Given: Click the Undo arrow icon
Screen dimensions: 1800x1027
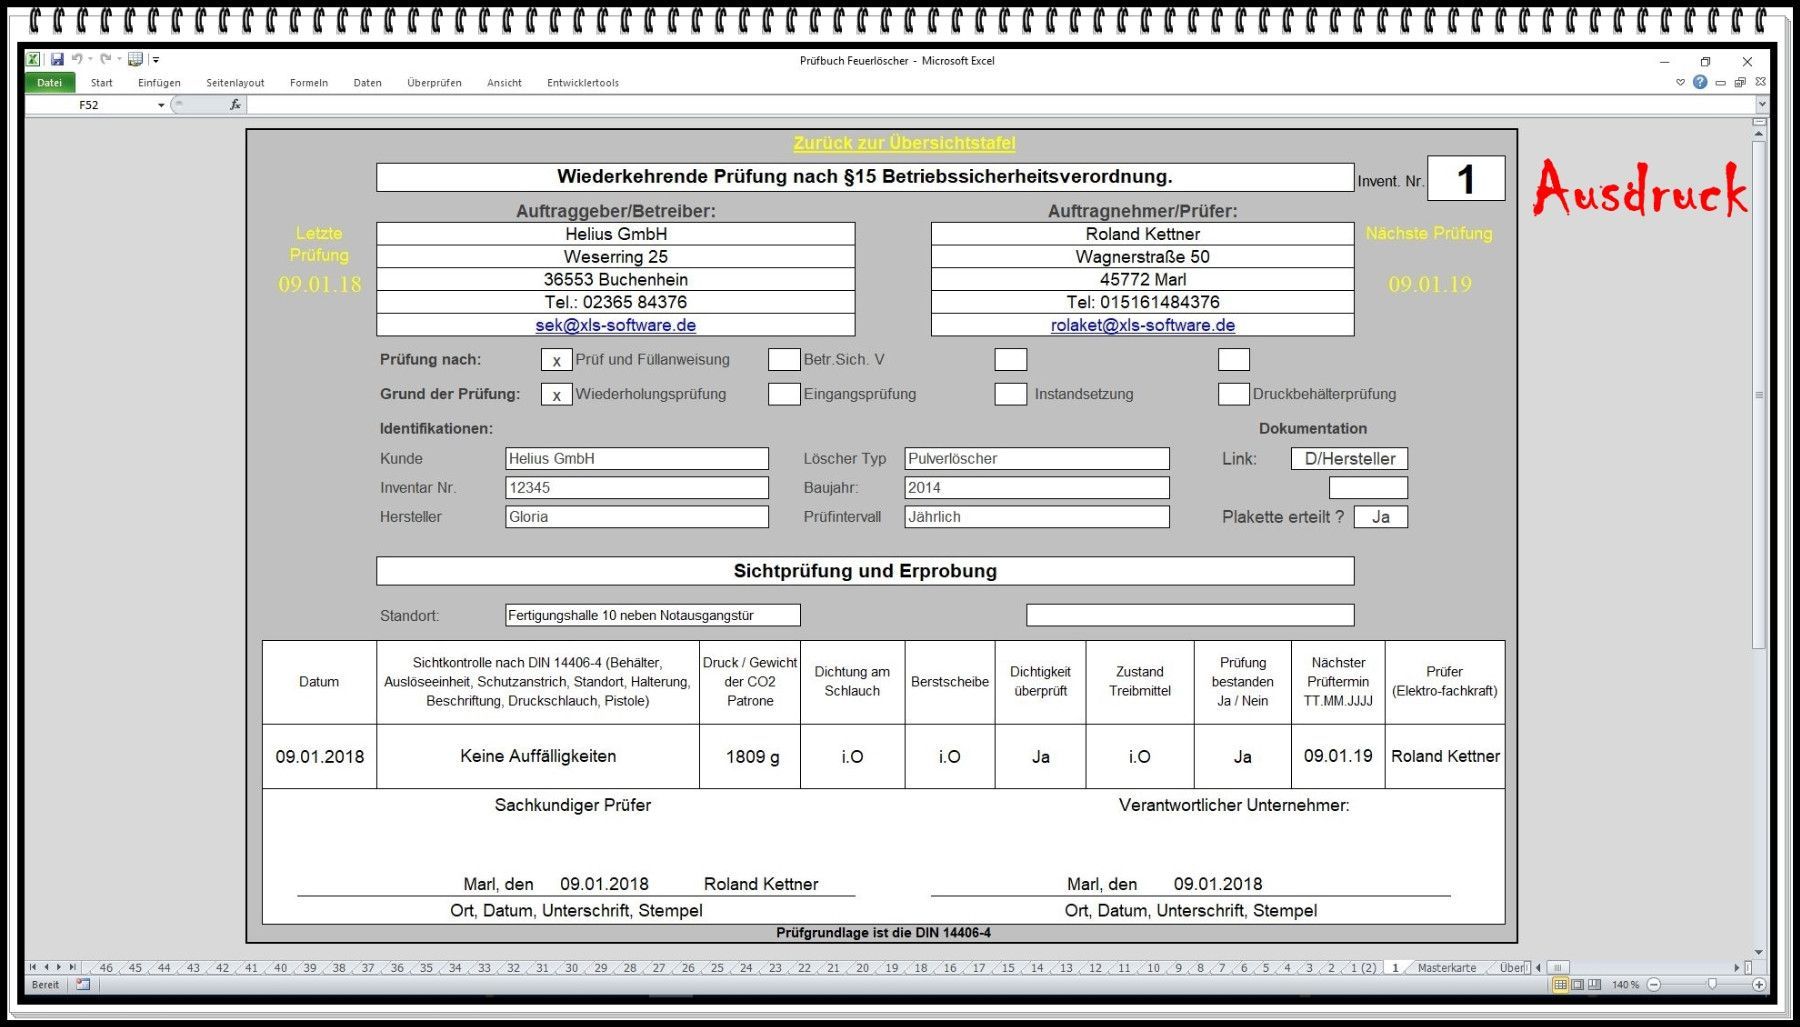Looking at the screenshot, I should pos(76,60).
